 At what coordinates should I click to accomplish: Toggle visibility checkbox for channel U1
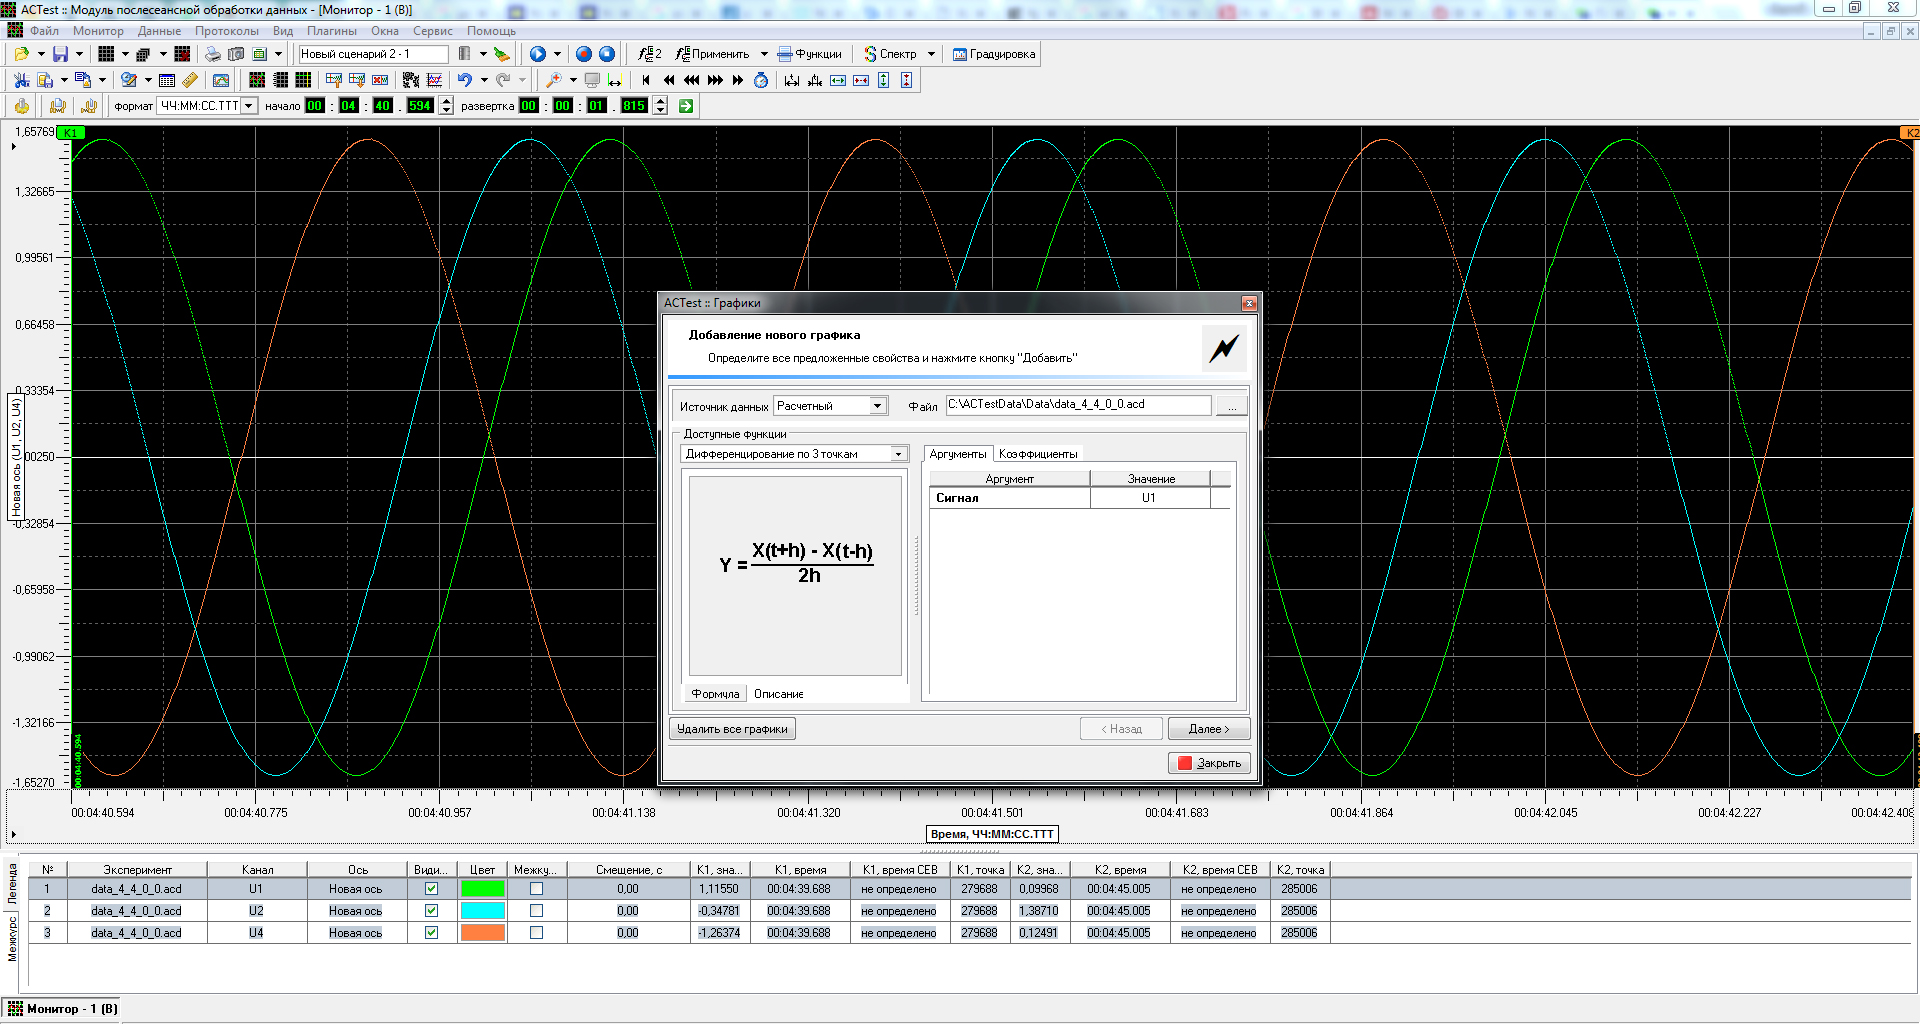[x=432, y=889]
